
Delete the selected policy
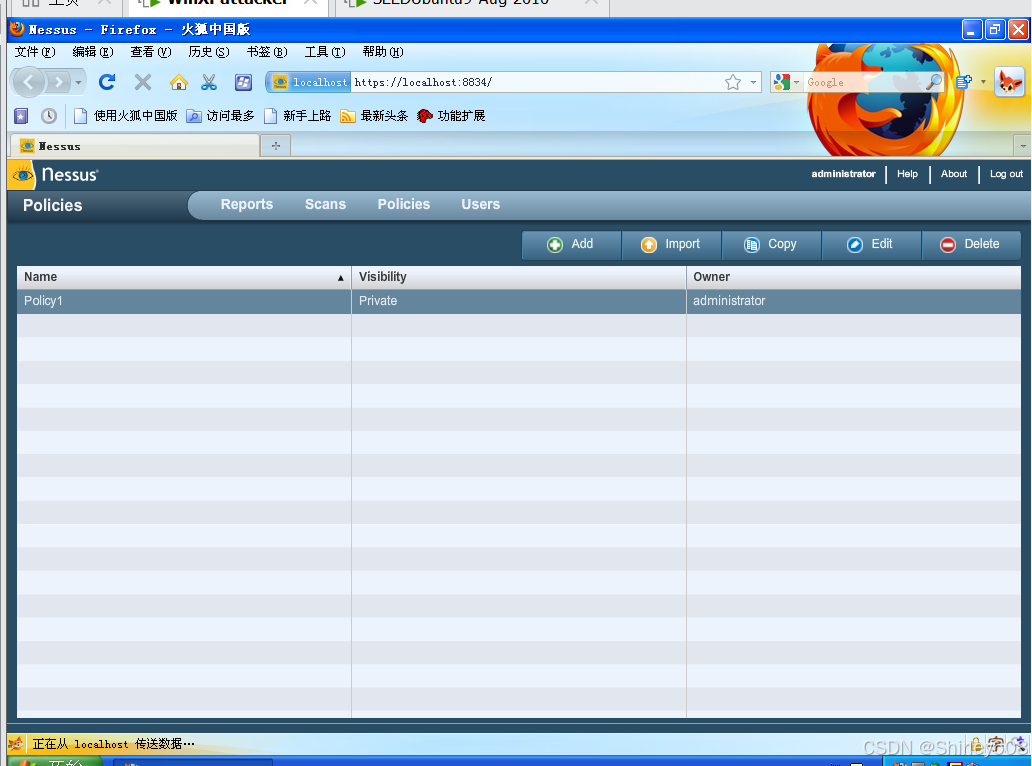pyautogui.click(x=971, y=245)
